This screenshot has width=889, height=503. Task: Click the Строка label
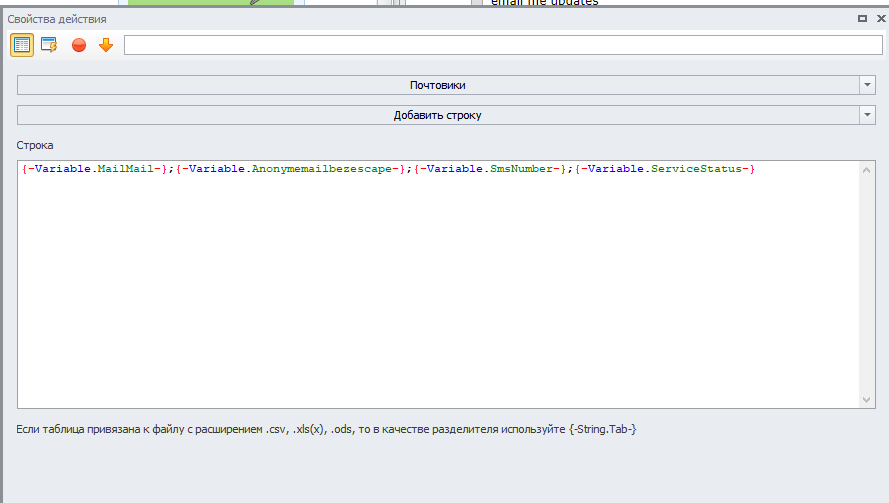point(35,145)
